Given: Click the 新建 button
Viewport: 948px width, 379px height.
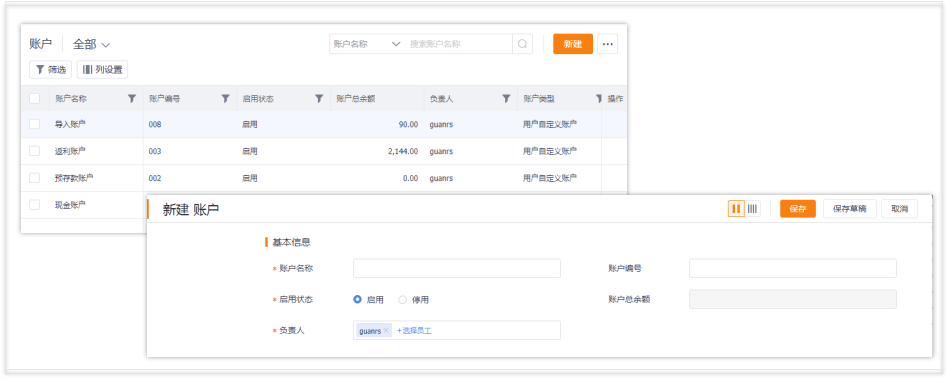Looking at the screenshot, I should [573, 44].
